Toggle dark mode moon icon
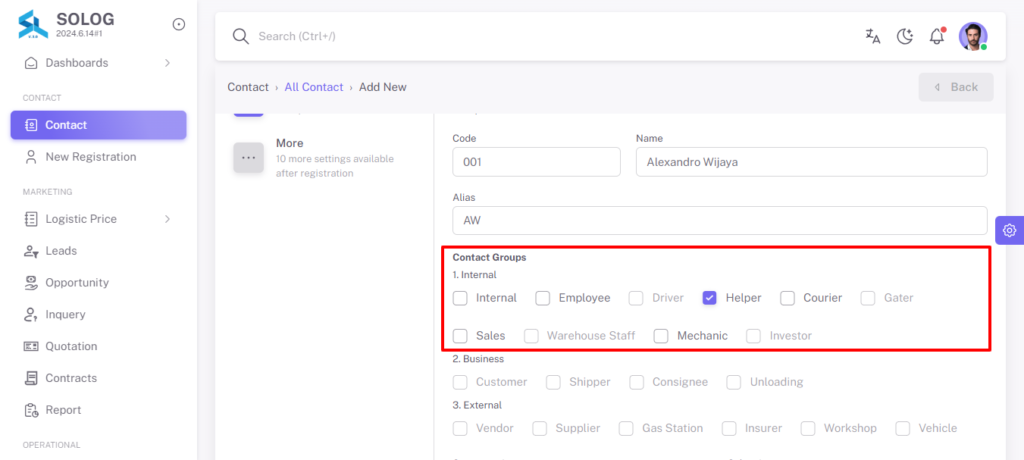 pyautogui.click(x=904, y=36)
